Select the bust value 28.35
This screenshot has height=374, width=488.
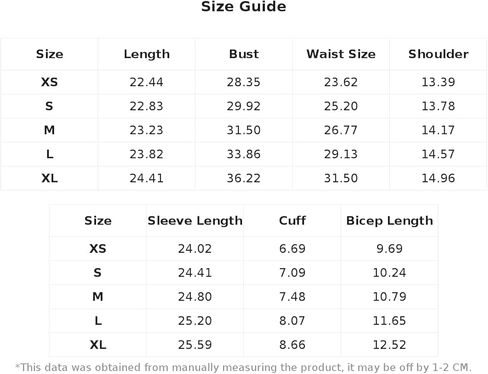tap(244, 82)
